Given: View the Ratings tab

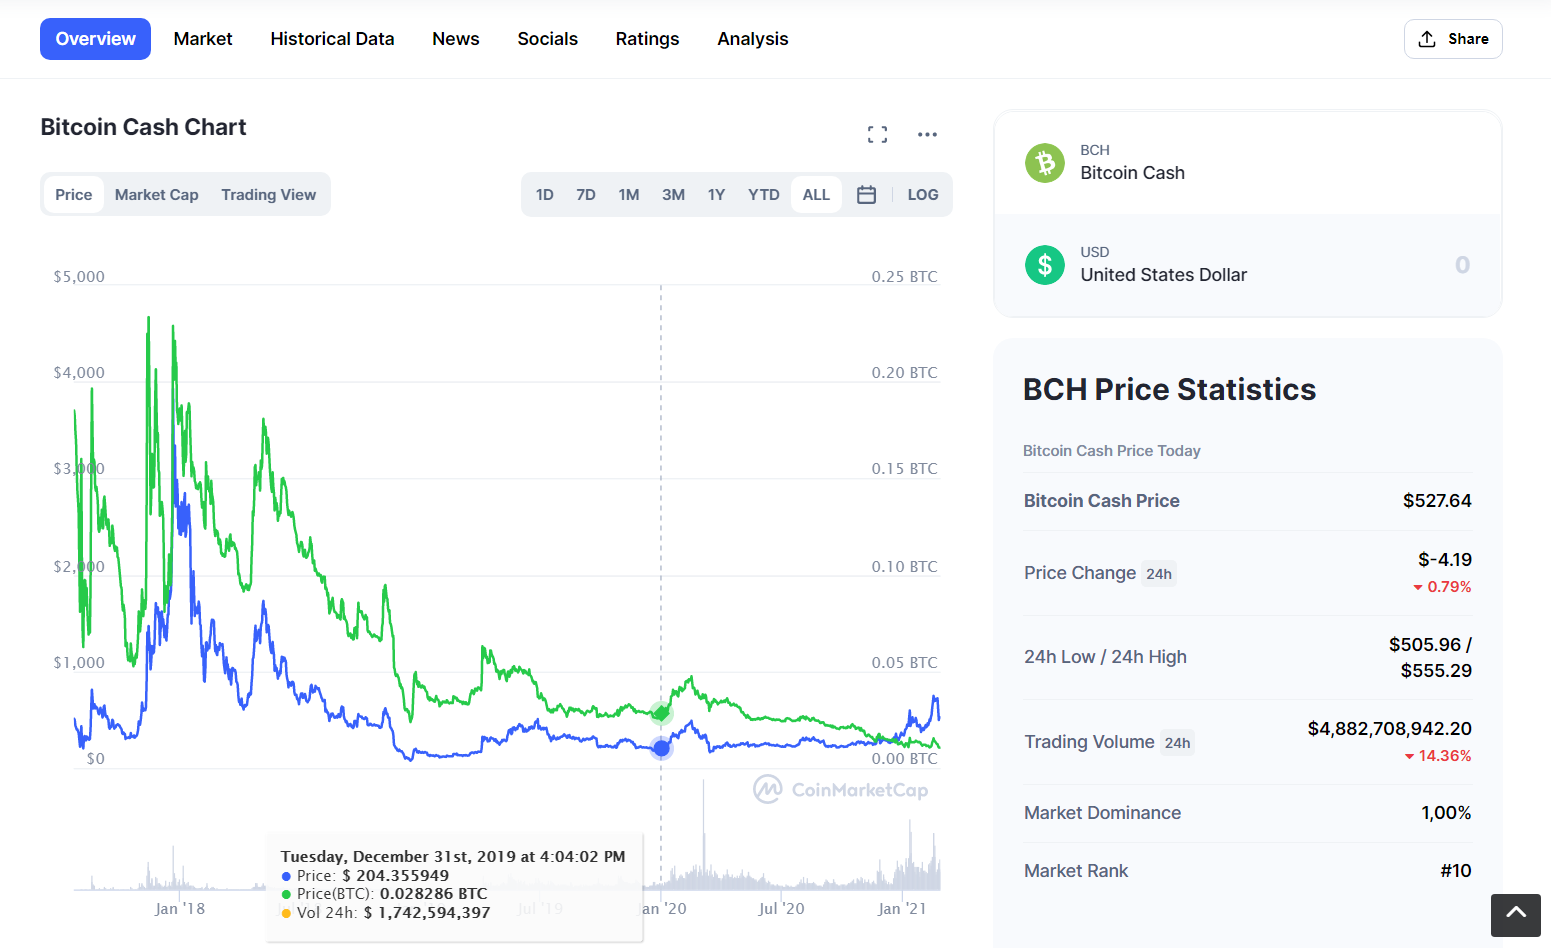Looking at the screenshot, I should point(648,39).
